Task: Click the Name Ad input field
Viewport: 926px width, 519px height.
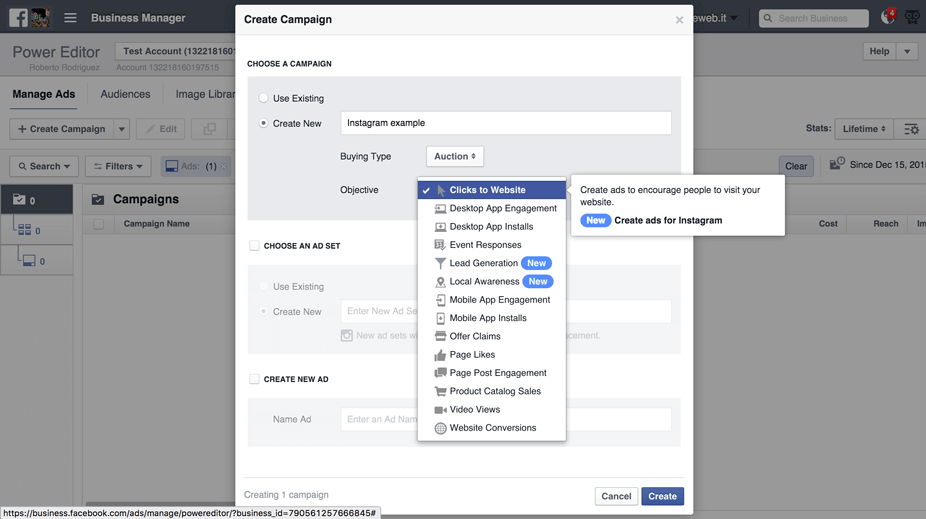Action: pos(506,419)
